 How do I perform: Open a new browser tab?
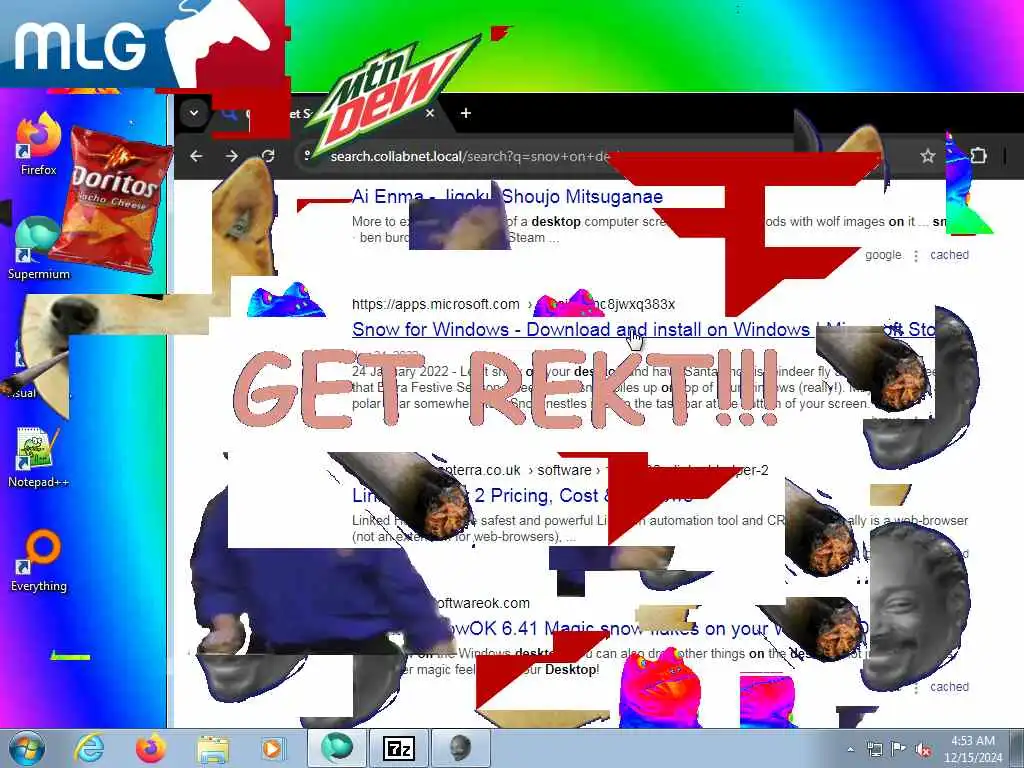pos(466,113)
